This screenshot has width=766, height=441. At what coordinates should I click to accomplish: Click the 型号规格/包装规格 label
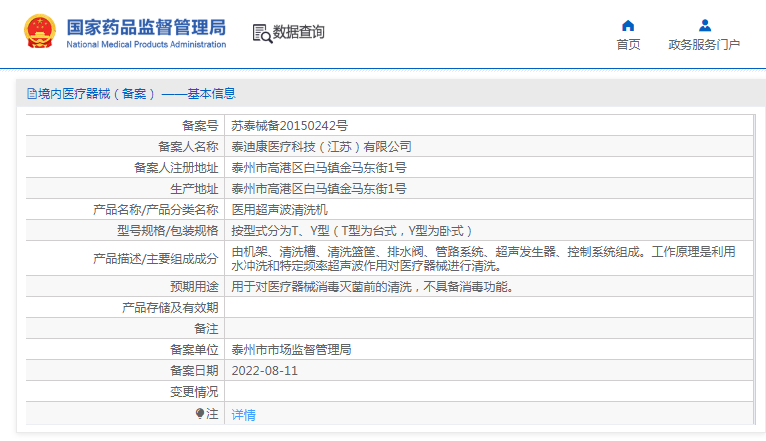pos(168,231)
